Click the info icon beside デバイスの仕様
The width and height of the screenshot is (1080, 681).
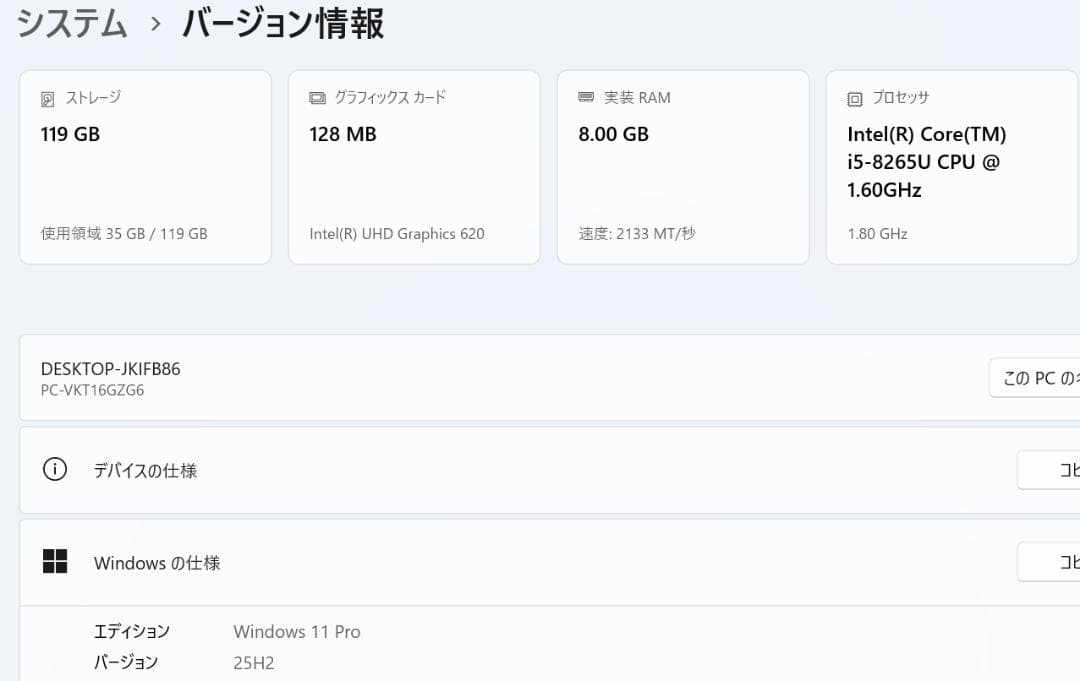click(x=55, y=470)
